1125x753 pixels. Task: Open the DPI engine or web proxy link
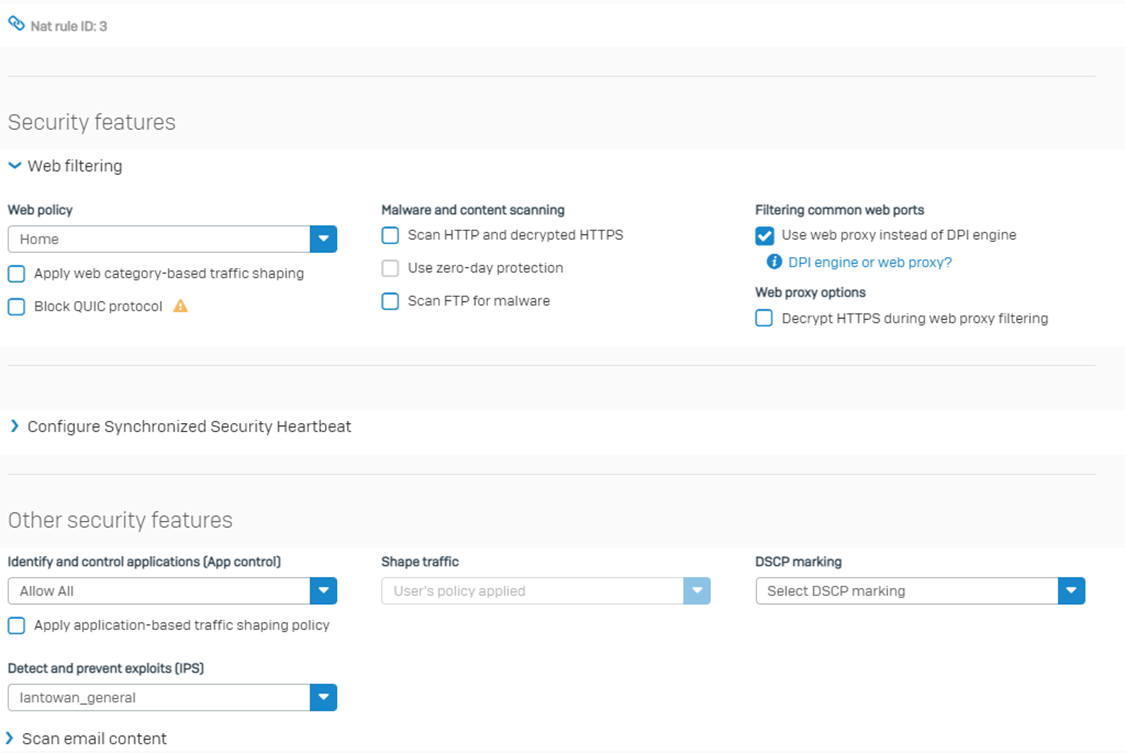pos(869,262)
